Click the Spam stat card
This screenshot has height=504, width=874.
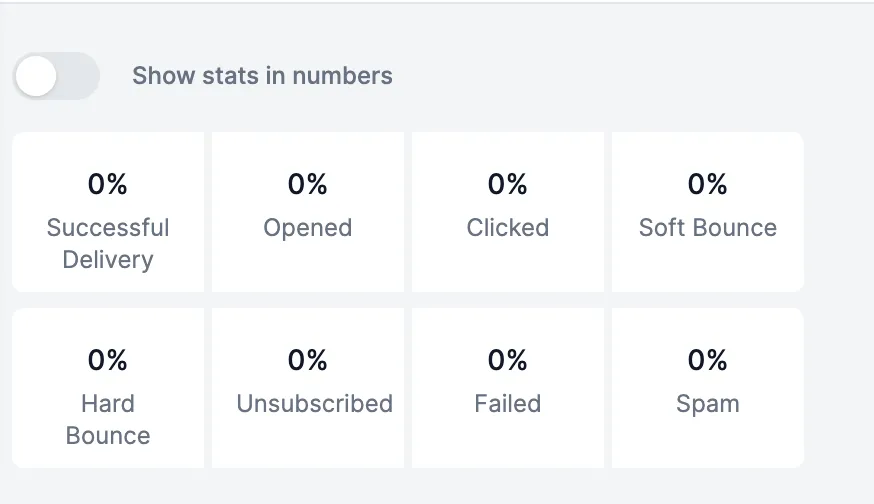708,388
